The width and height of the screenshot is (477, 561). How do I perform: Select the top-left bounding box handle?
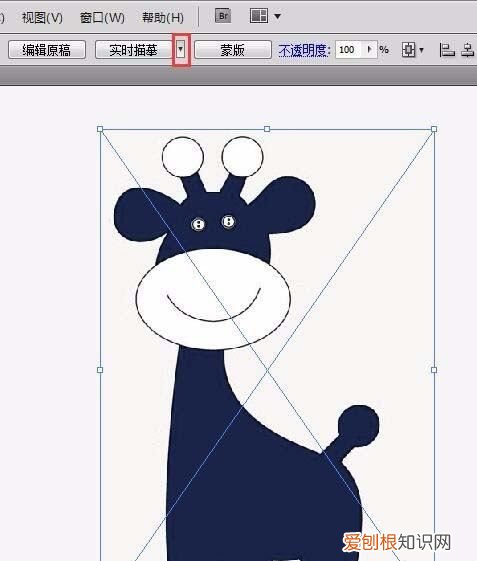coord(100,129)
